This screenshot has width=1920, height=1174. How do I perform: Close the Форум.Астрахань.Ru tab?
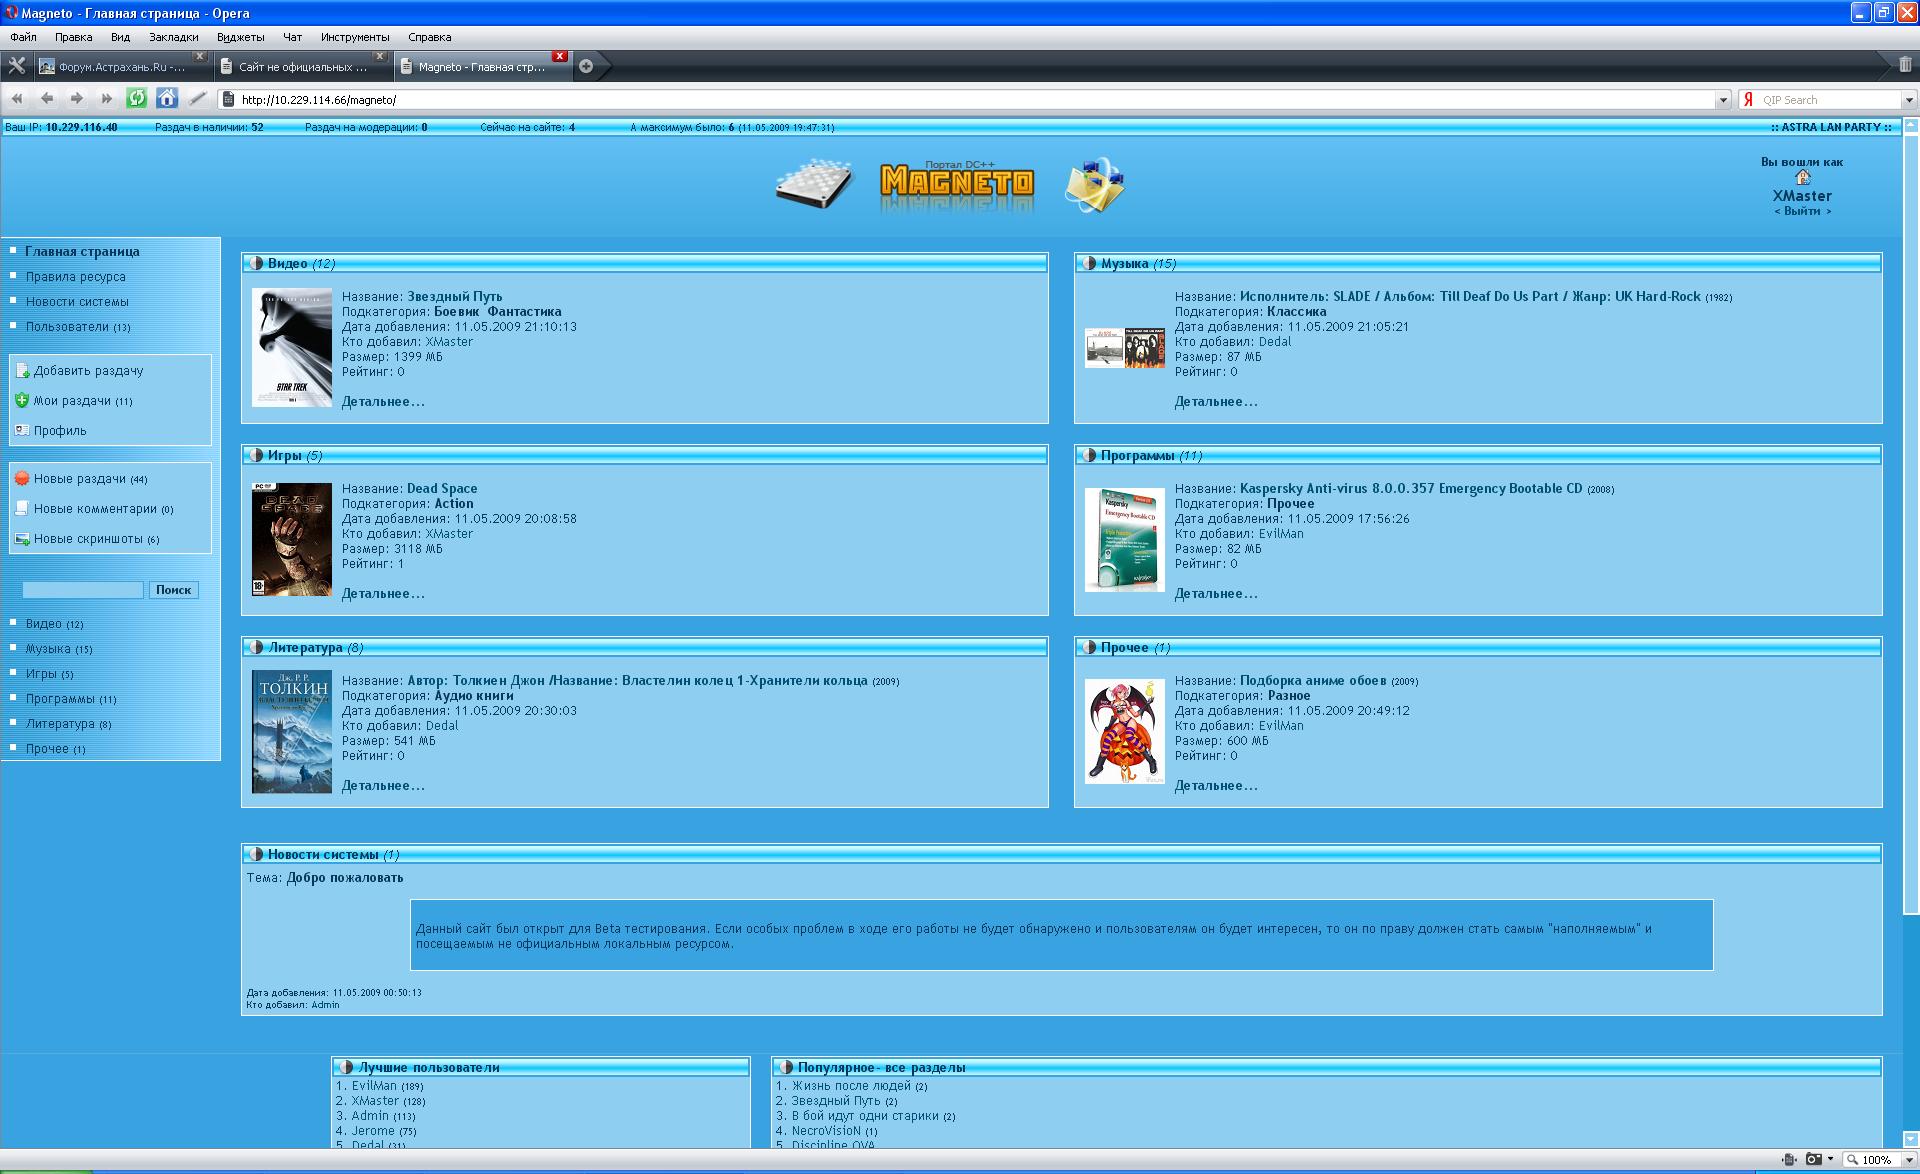(x=200, y=56)
